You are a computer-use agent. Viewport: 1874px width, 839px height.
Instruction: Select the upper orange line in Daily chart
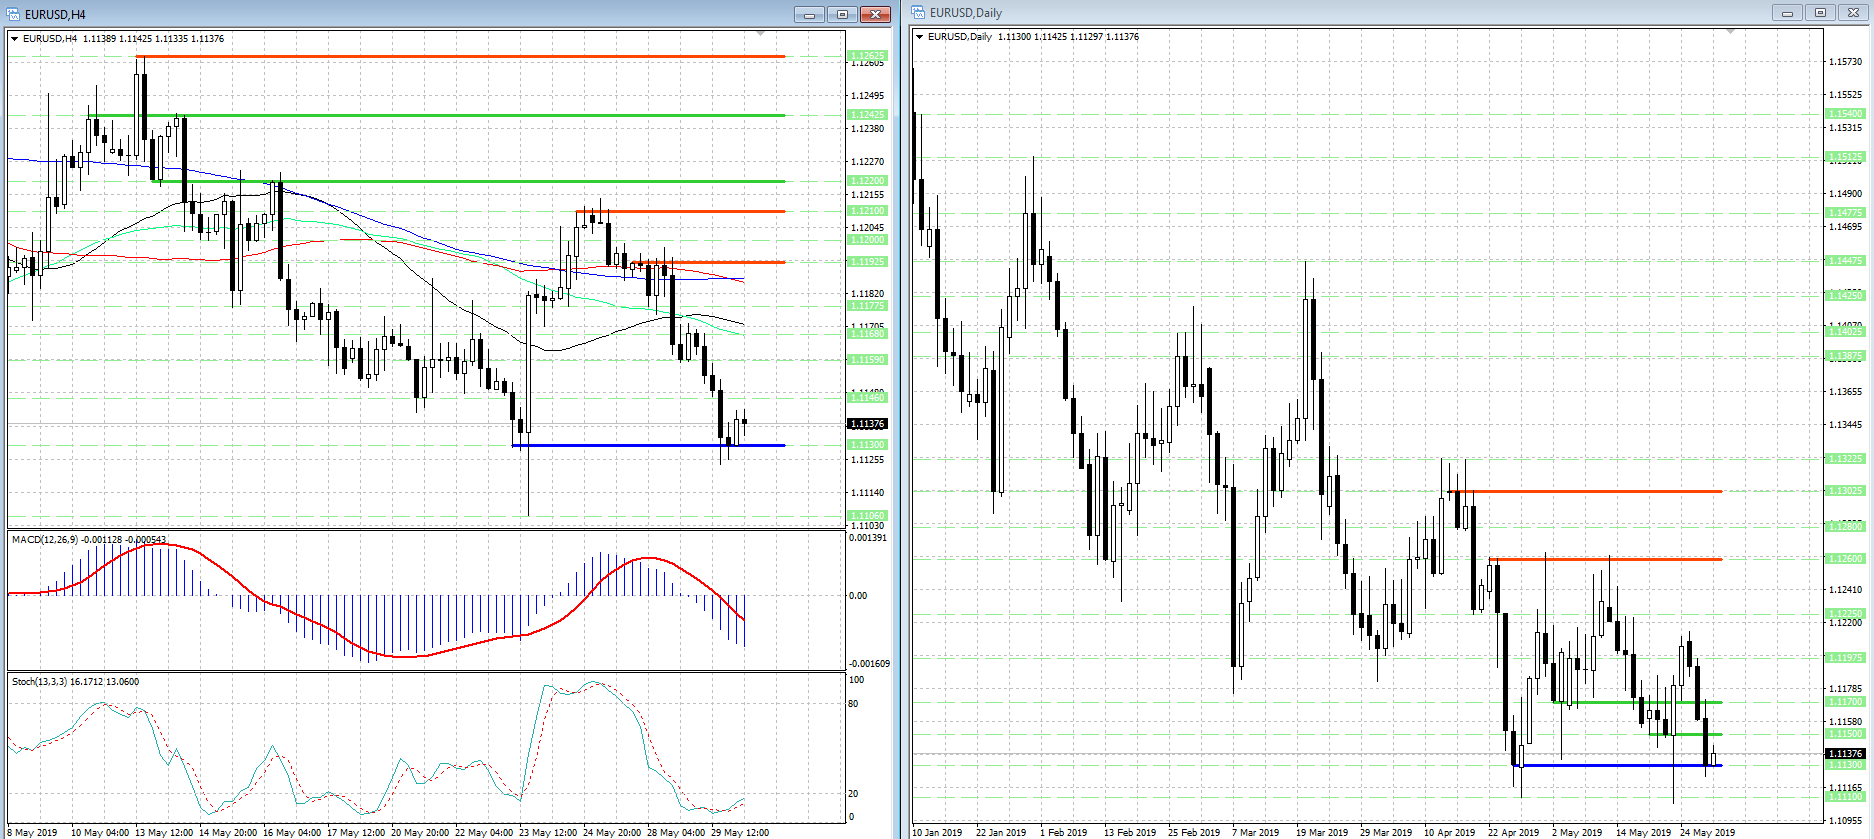point(1585,491)
